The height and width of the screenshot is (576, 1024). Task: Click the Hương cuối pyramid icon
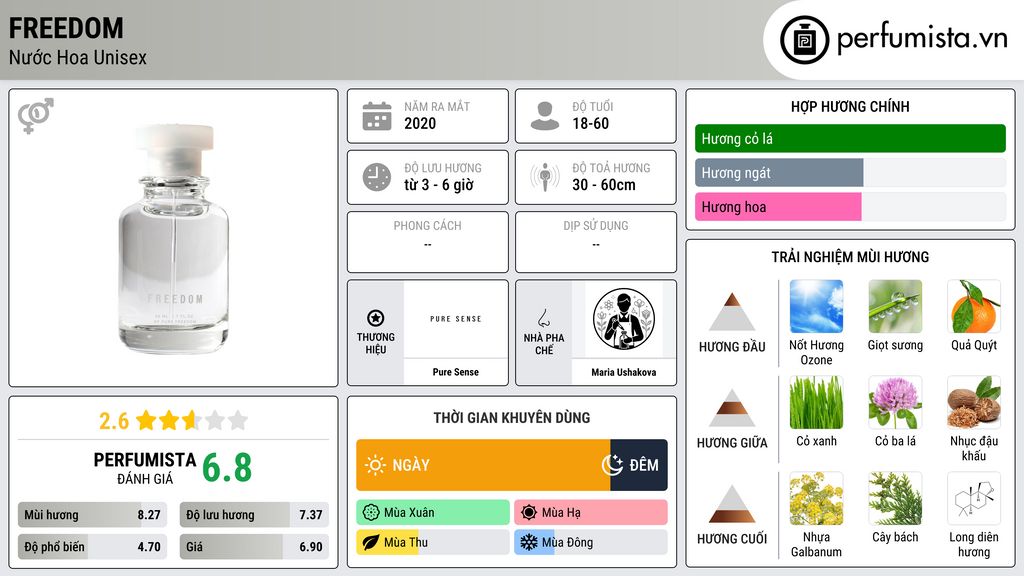point(732,504)
